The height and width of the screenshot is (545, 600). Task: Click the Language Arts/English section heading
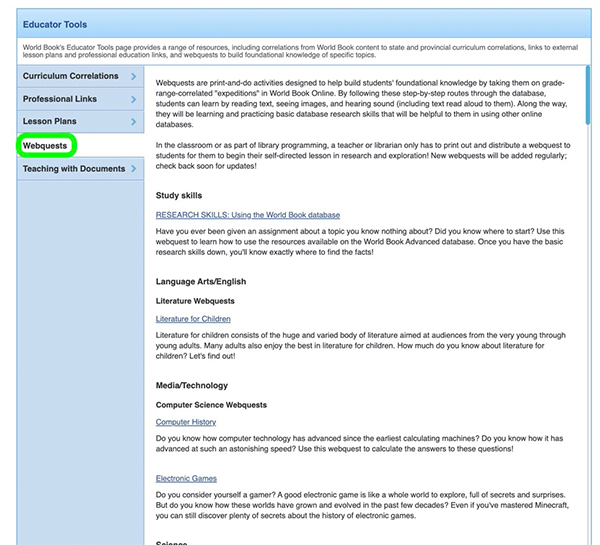[x=201, y=282]
